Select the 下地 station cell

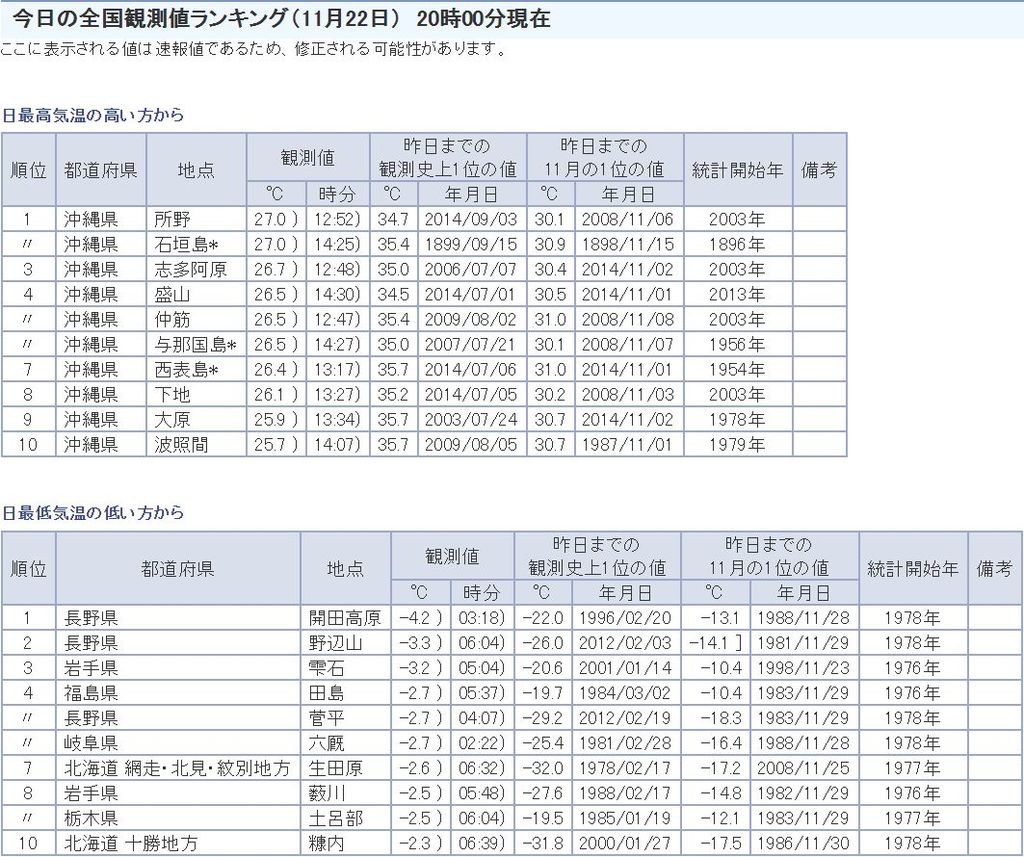[x=197, y=395]
